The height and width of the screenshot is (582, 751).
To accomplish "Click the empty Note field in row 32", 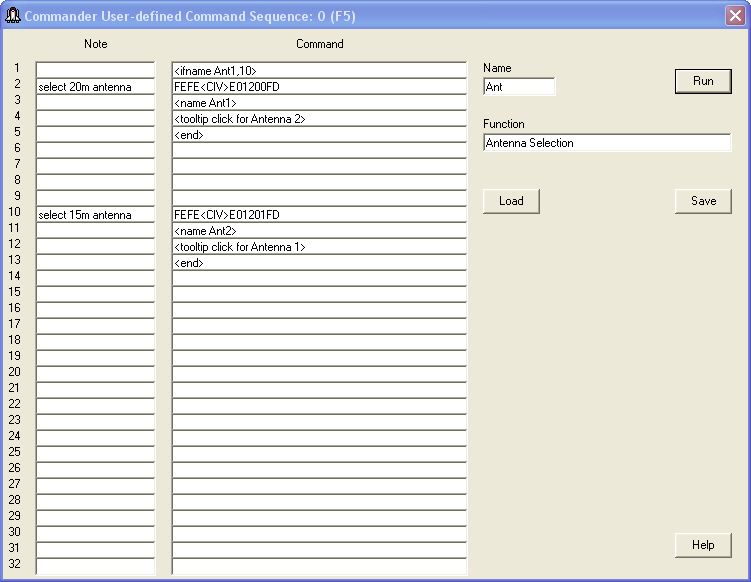I will (x=95, y=567).
